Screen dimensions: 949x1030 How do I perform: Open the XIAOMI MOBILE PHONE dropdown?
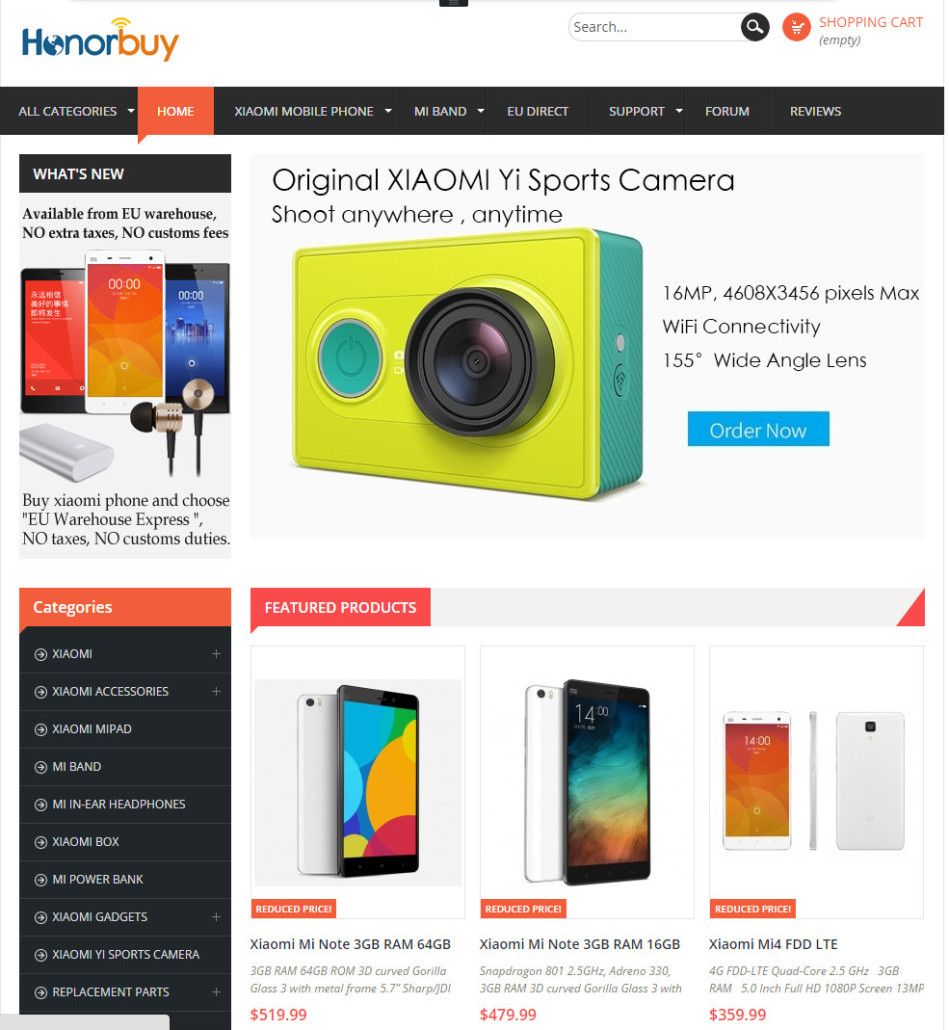pyautogui.click(x=388, y=111)
